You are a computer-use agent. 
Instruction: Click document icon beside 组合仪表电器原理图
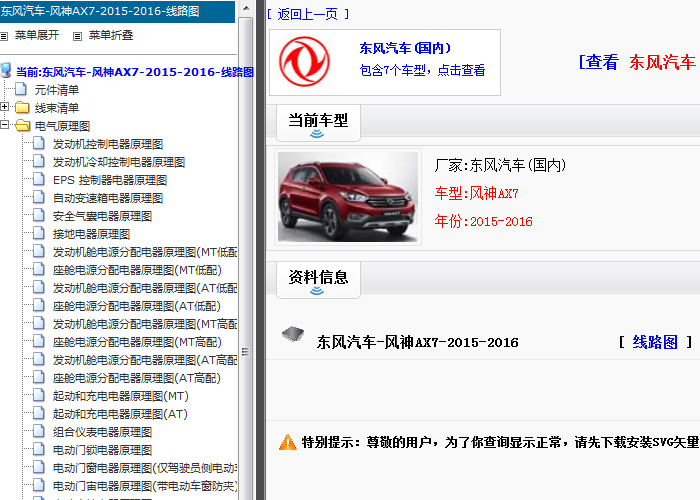click(39, 431)
